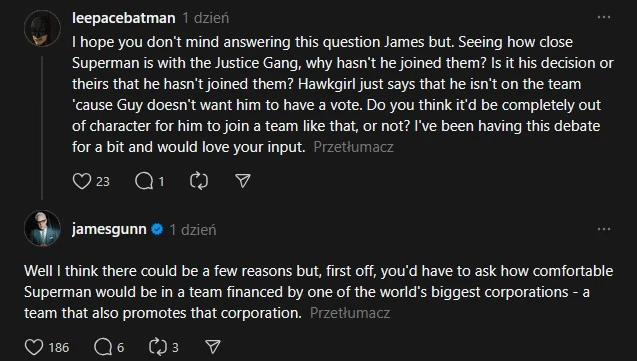Image resolution: width=637 pixels, height=361 pixels.
Task: Open leepacebatman's profile via username
Action: coord(124,18)
